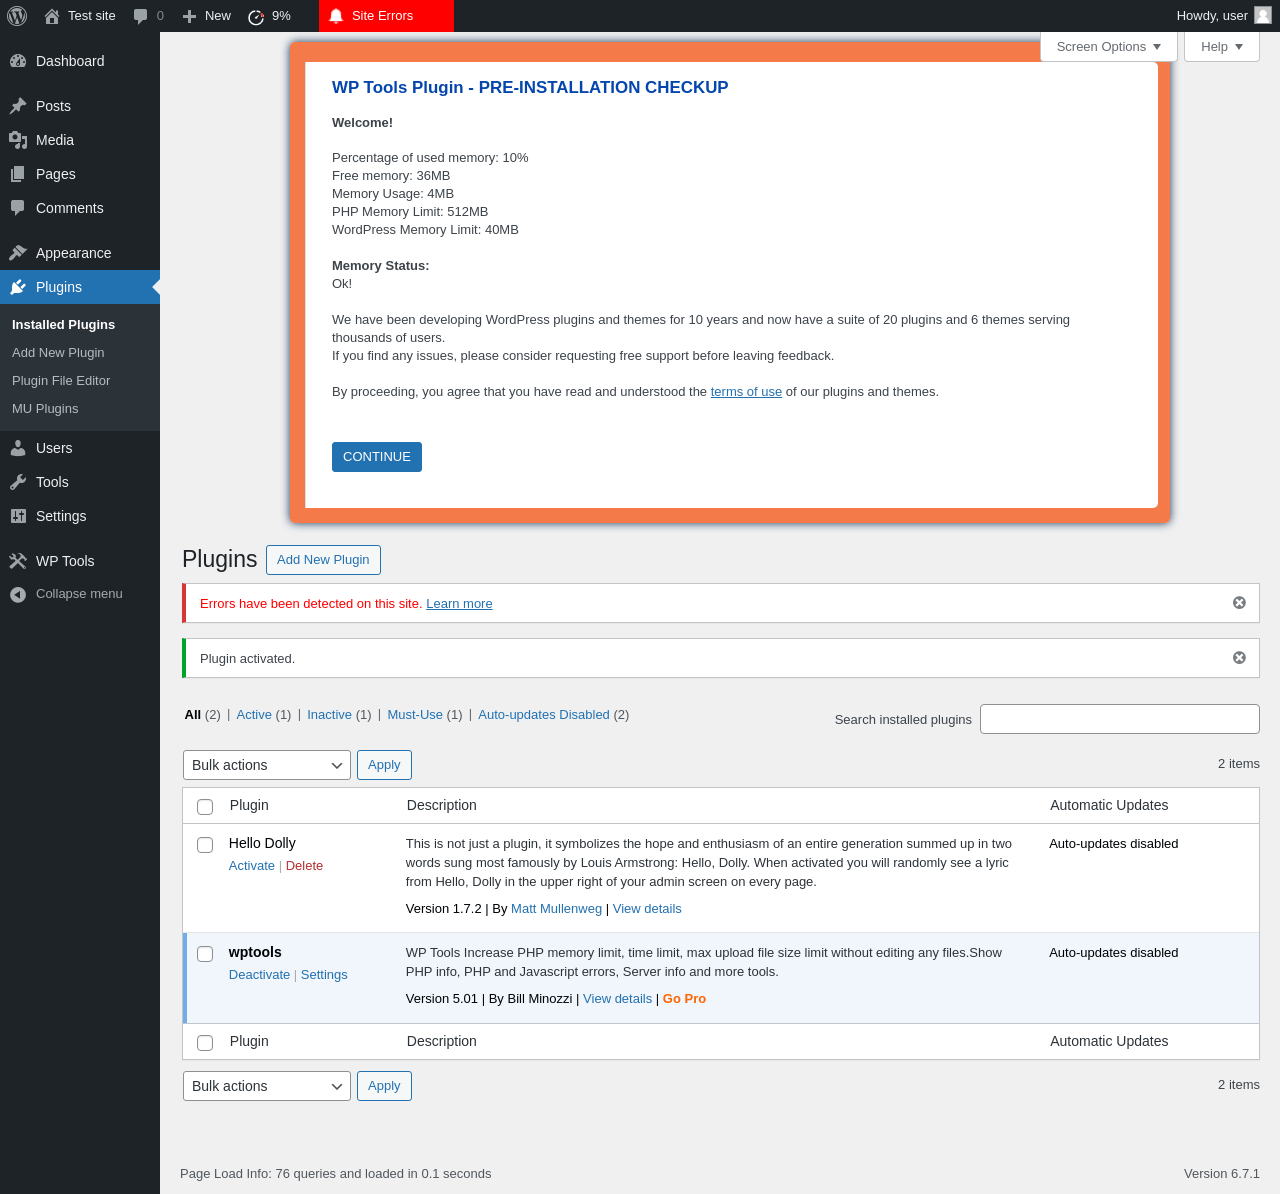Screen dimensions: 1280x1194
Task: Tick the select-all checkbox in table footer
Action: [x=205, y=1043]
